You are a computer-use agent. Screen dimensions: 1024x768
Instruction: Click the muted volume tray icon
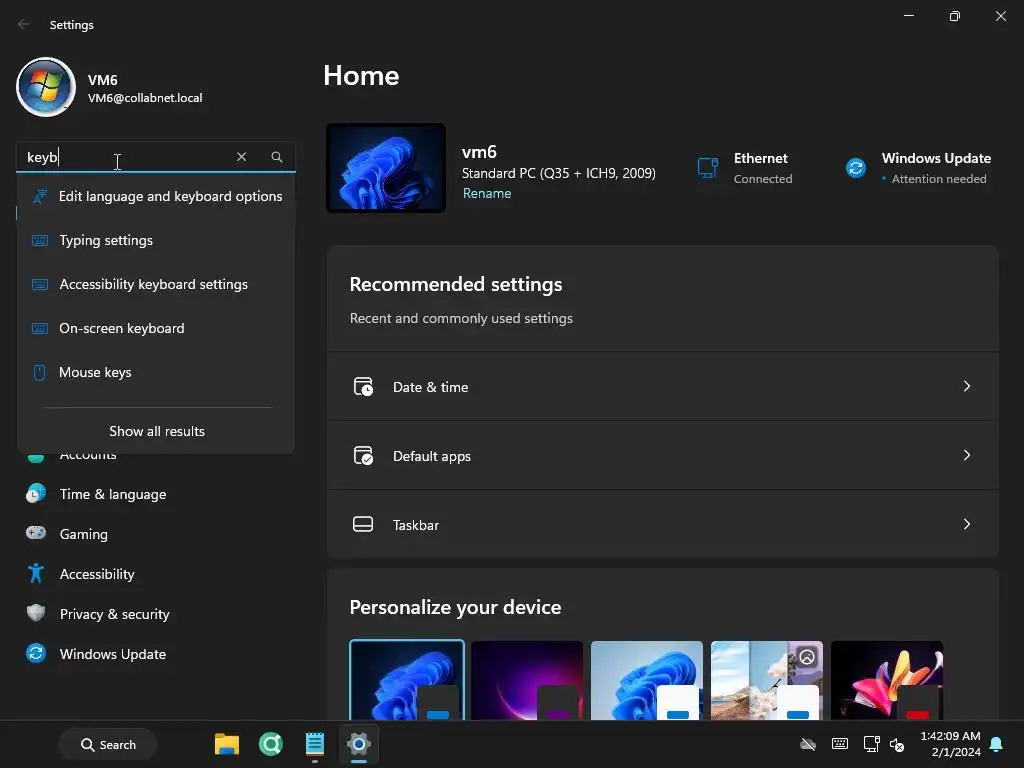coord(897,744)
